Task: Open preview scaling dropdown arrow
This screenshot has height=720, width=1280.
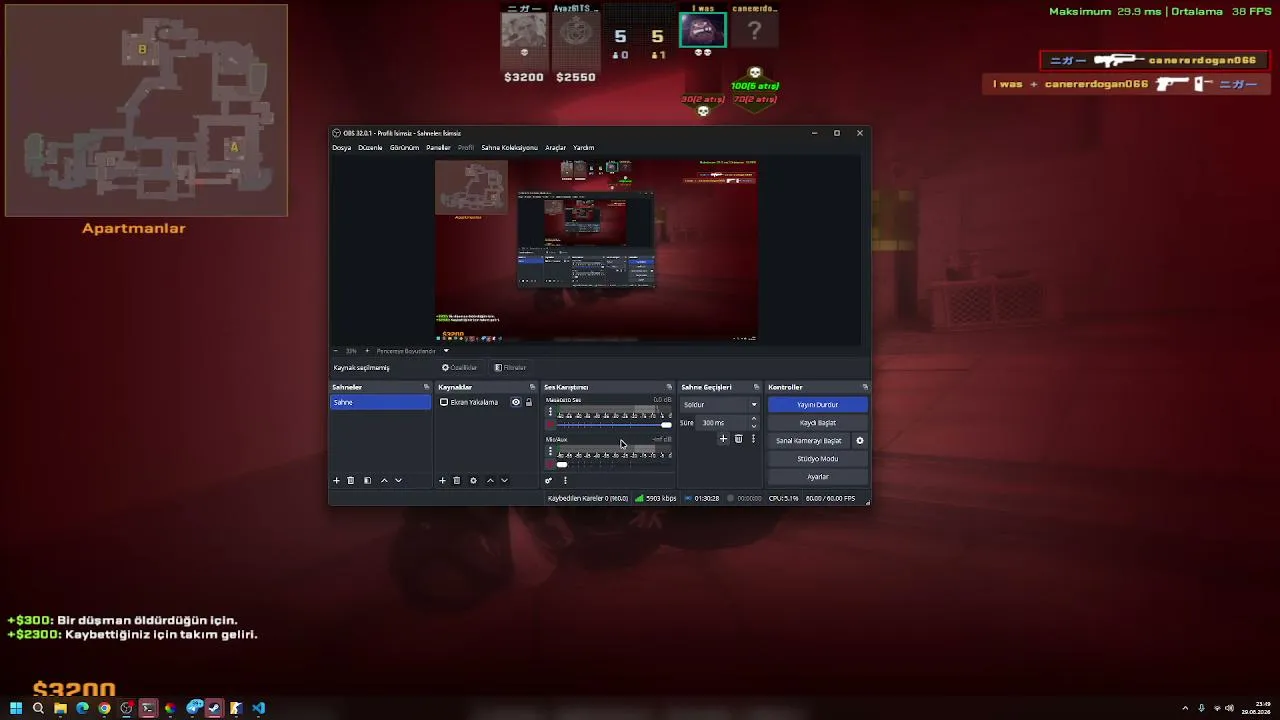Action: point(446,351)
